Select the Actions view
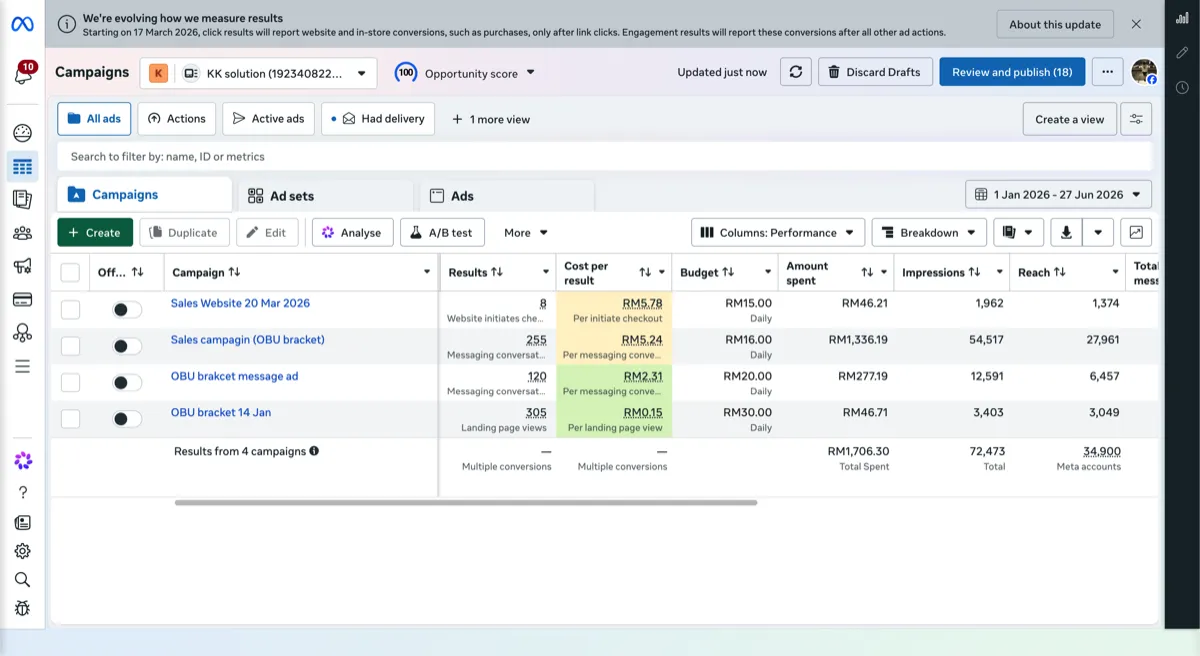The image size is (1200, 656). pyautogui.click(x=176, y=119)
